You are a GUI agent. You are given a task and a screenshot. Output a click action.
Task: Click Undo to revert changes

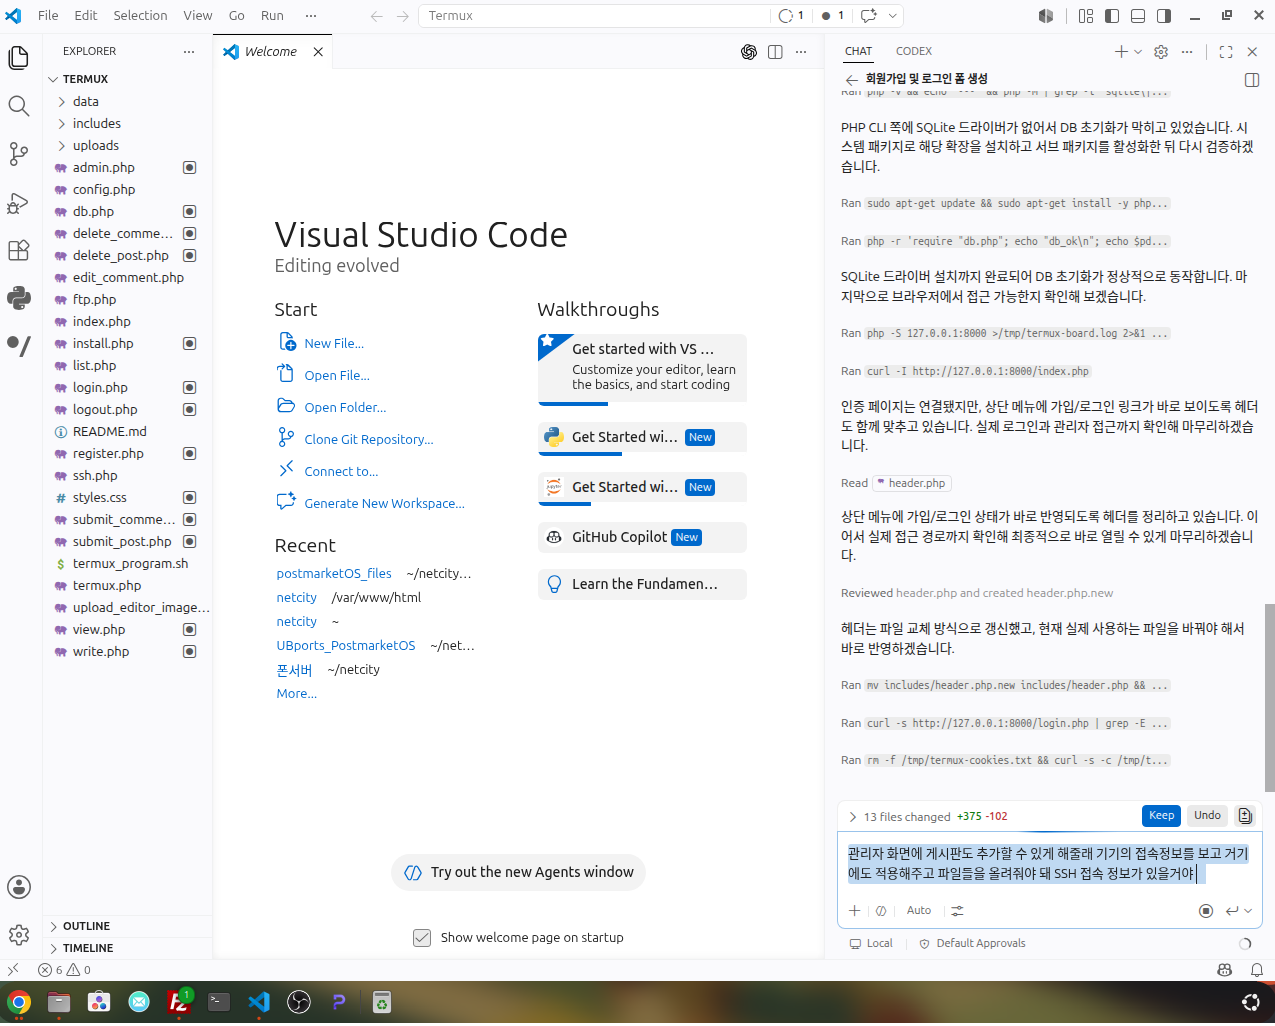click(1207, 816)
